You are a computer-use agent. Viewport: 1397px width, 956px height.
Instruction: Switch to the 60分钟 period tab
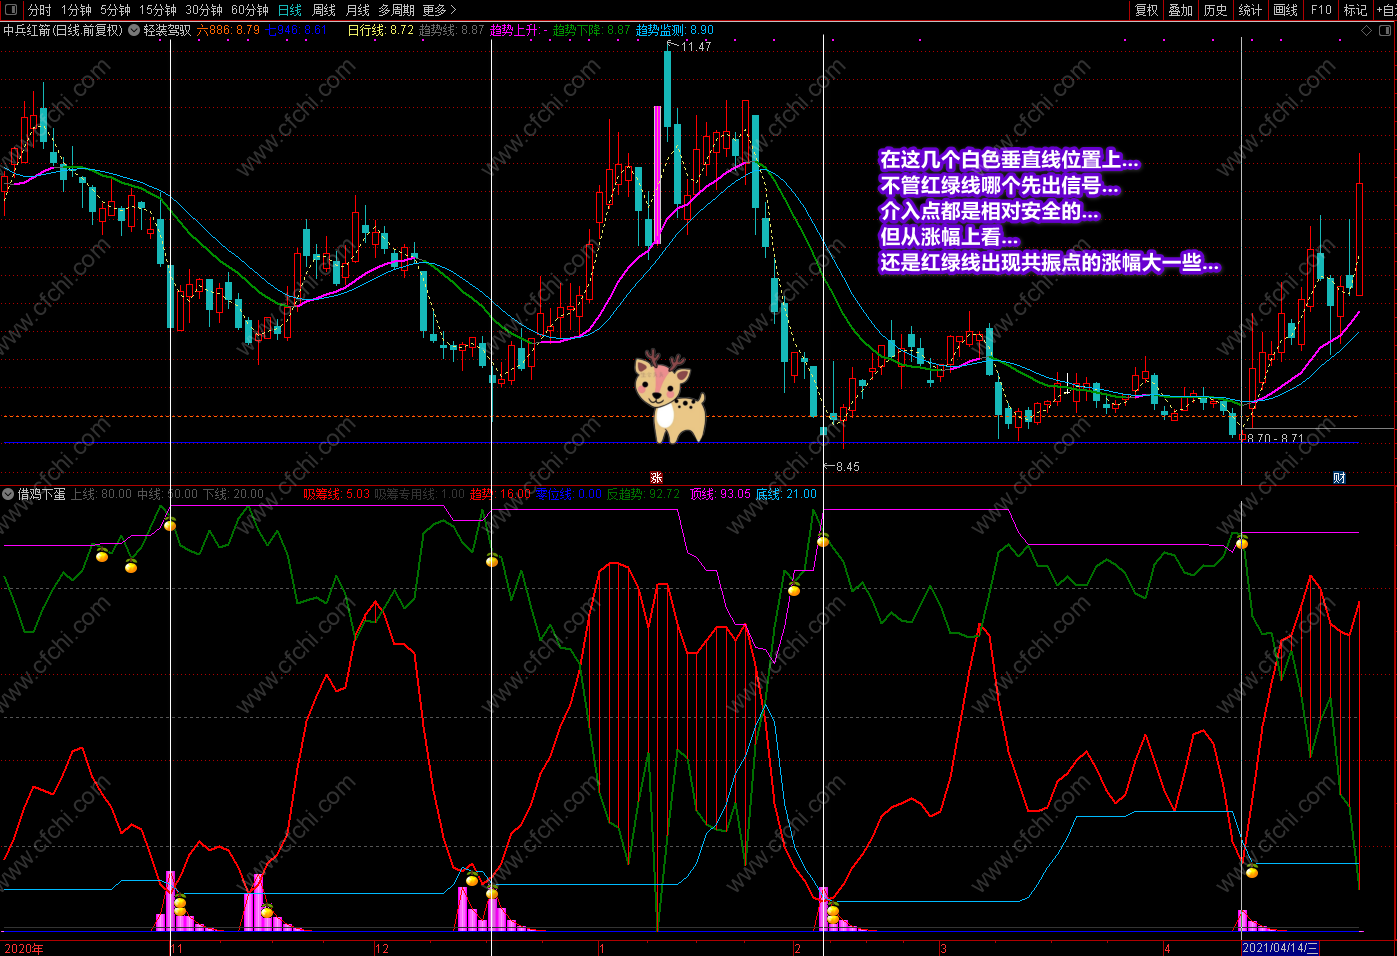pyautogui.click(x=250, y=10)
